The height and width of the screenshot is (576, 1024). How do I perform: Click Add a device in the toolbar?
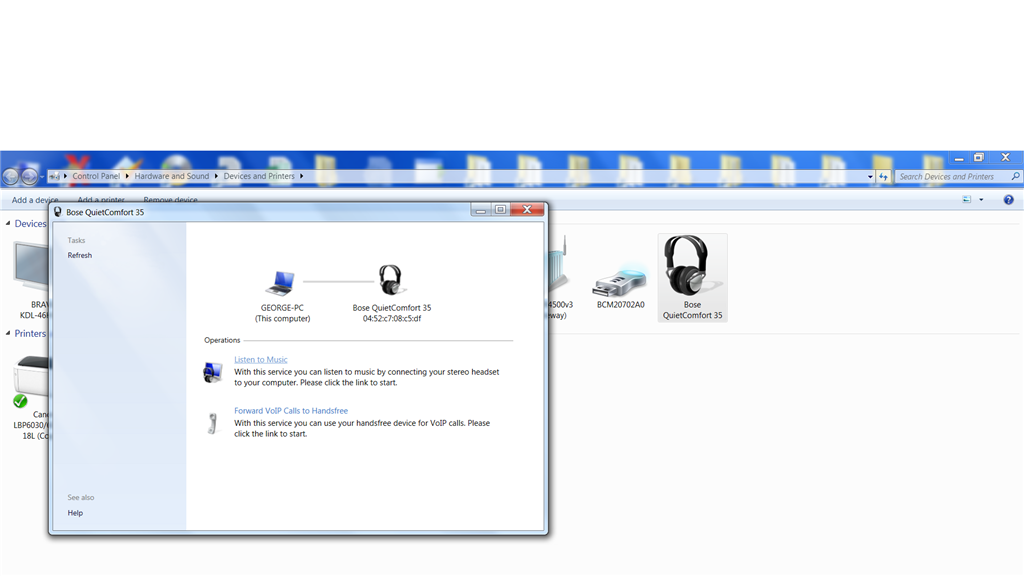click(35, 200)
